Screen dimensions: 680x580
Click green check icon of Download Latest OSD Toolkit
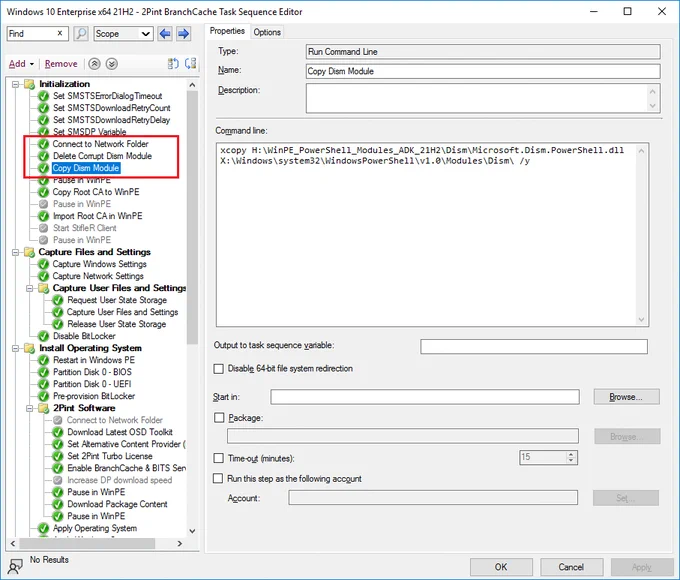coord(58,432)
